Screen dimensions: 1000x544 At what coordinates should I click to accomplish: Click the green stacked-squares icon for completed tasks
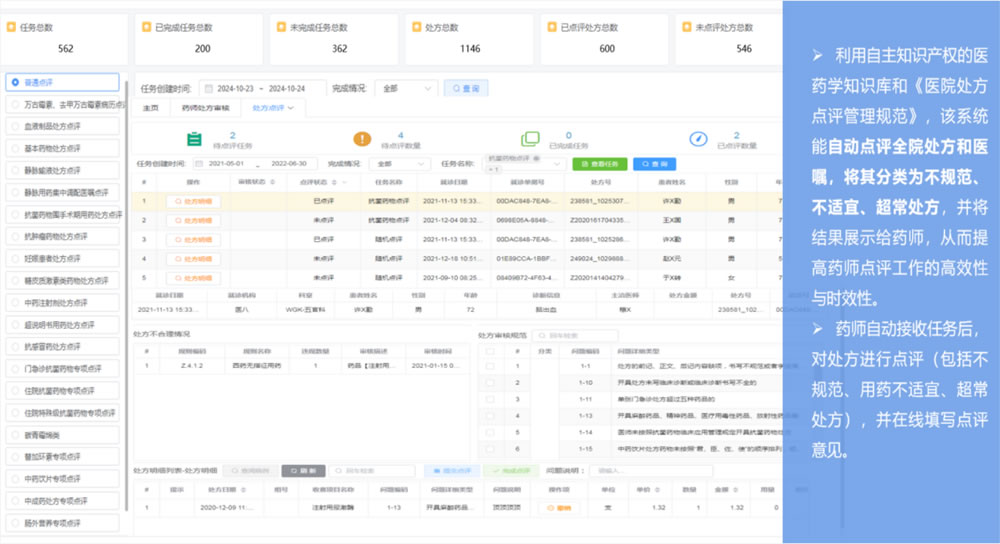[530, 138]
